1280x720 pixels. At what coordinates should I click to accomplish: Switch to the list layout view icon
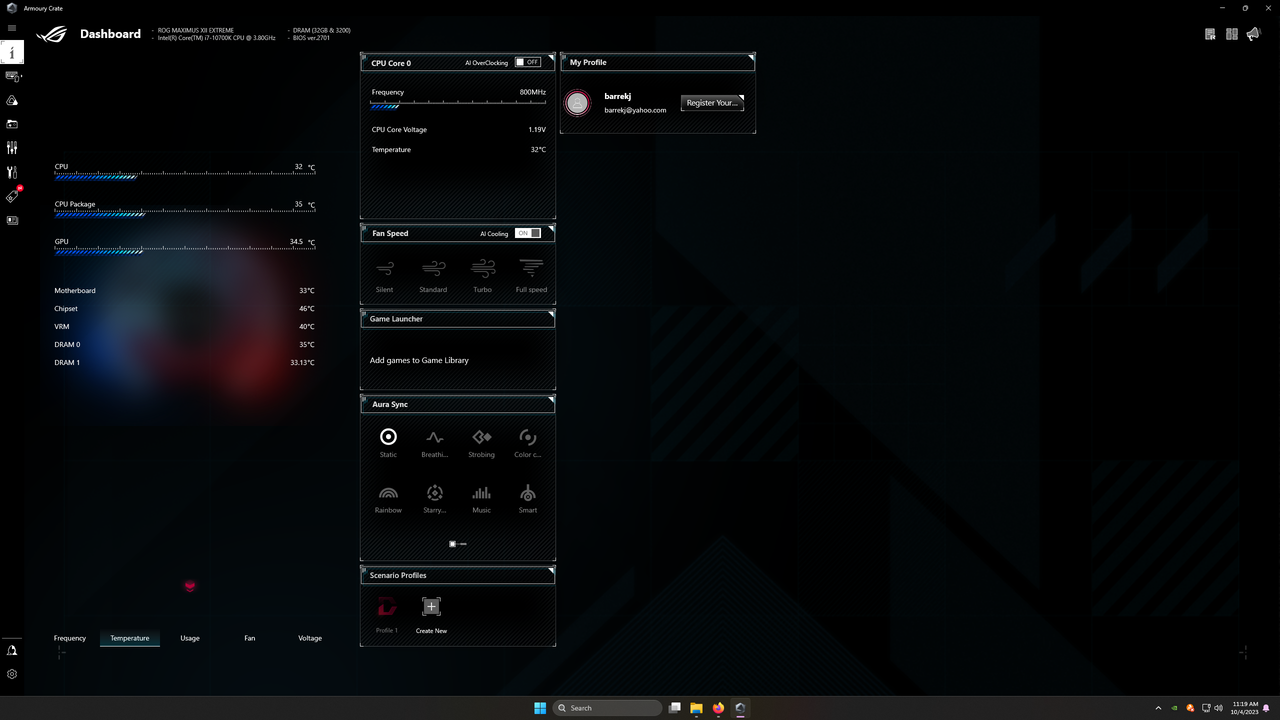[x=1210, y=34]
